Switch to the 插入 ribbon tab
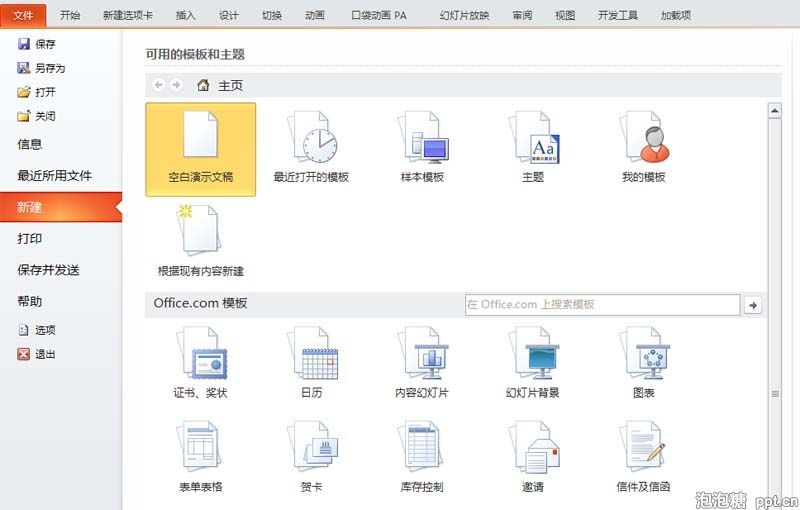The image size is (800, 510). click(x=186, y=15)
